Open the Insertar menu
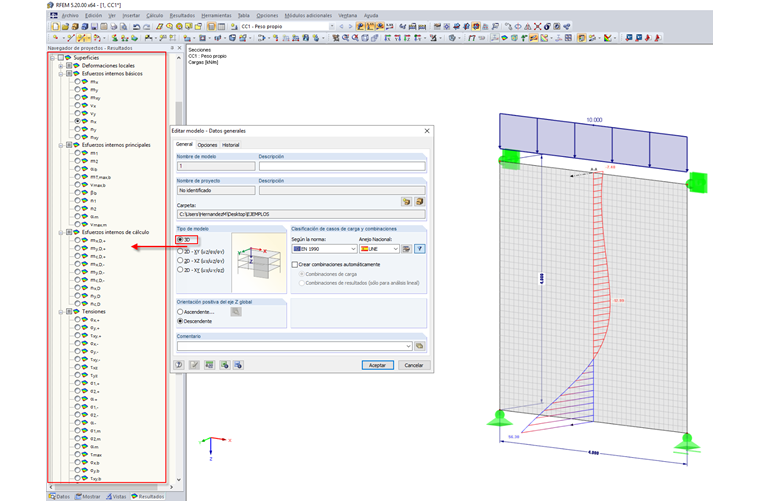 pos(131,16)
